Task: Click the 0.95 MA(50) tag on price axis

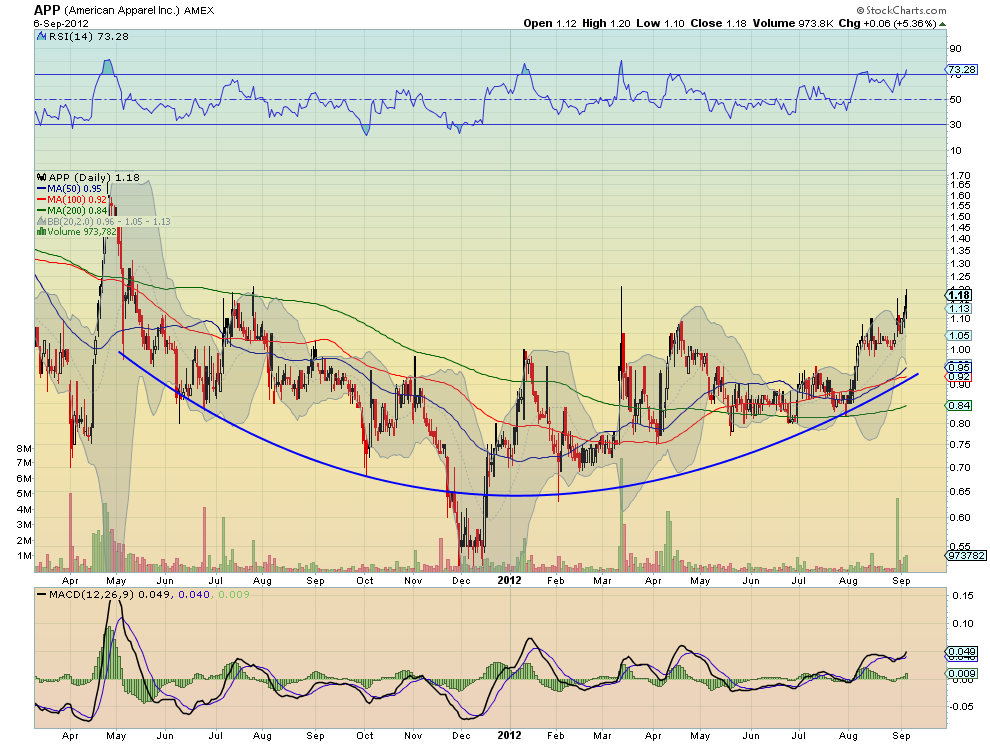Action: click(960, 367)
